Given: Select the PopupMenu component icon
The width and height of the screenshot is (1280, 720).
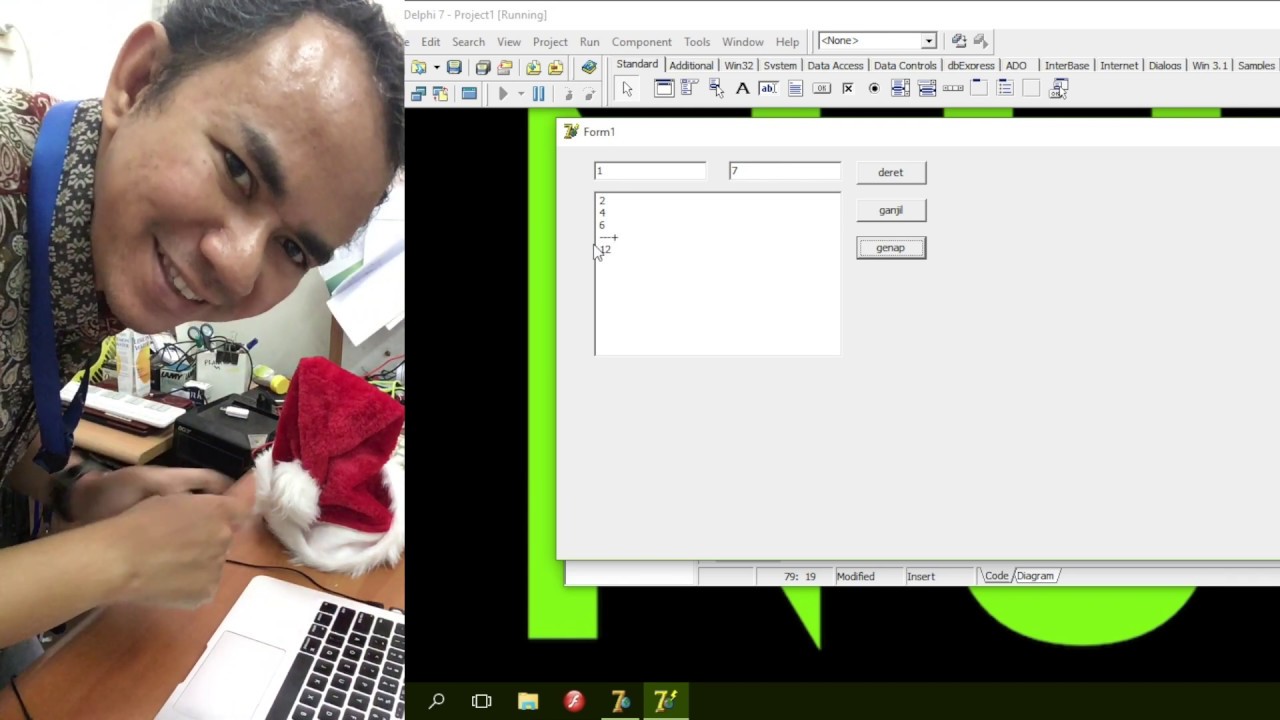Looking at the screenshot, I should click(x=716, y=88).
